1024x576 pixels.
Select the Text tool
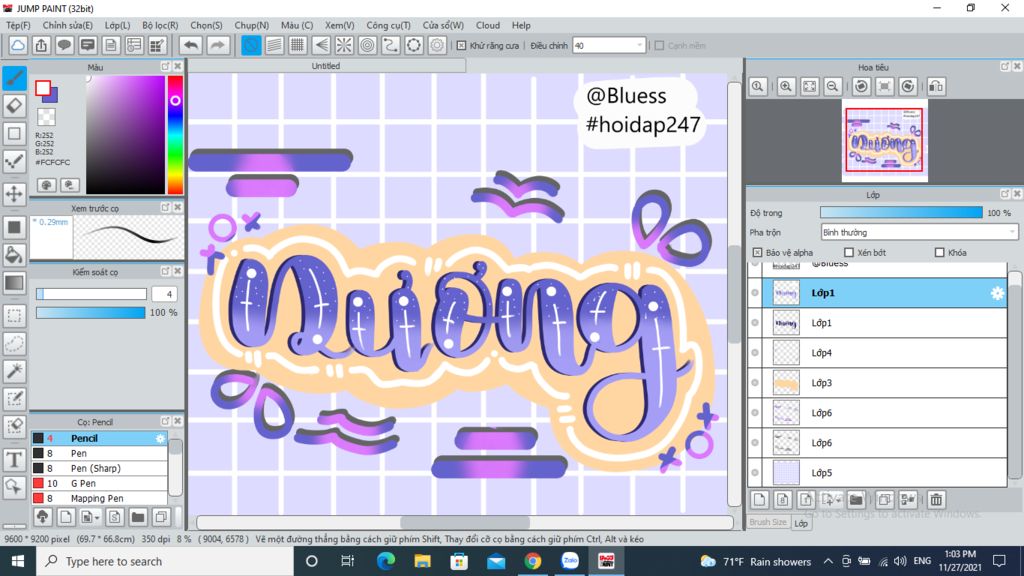[14, 460]
